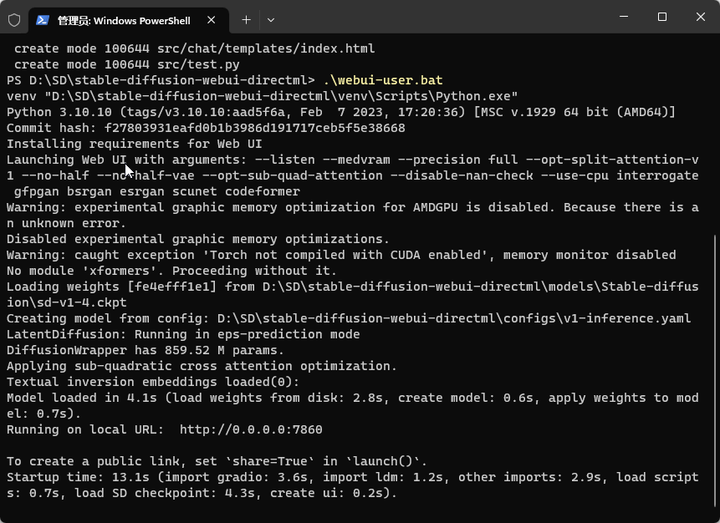Viewport: 720px width, 523px height.
Task: Click the administrator shield icon
Action: (14, 20)
